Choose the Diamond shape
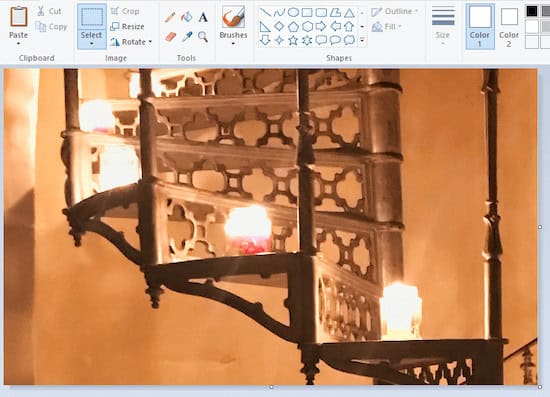550x397 pixels. pyautogui.click(x=279, y=26)
